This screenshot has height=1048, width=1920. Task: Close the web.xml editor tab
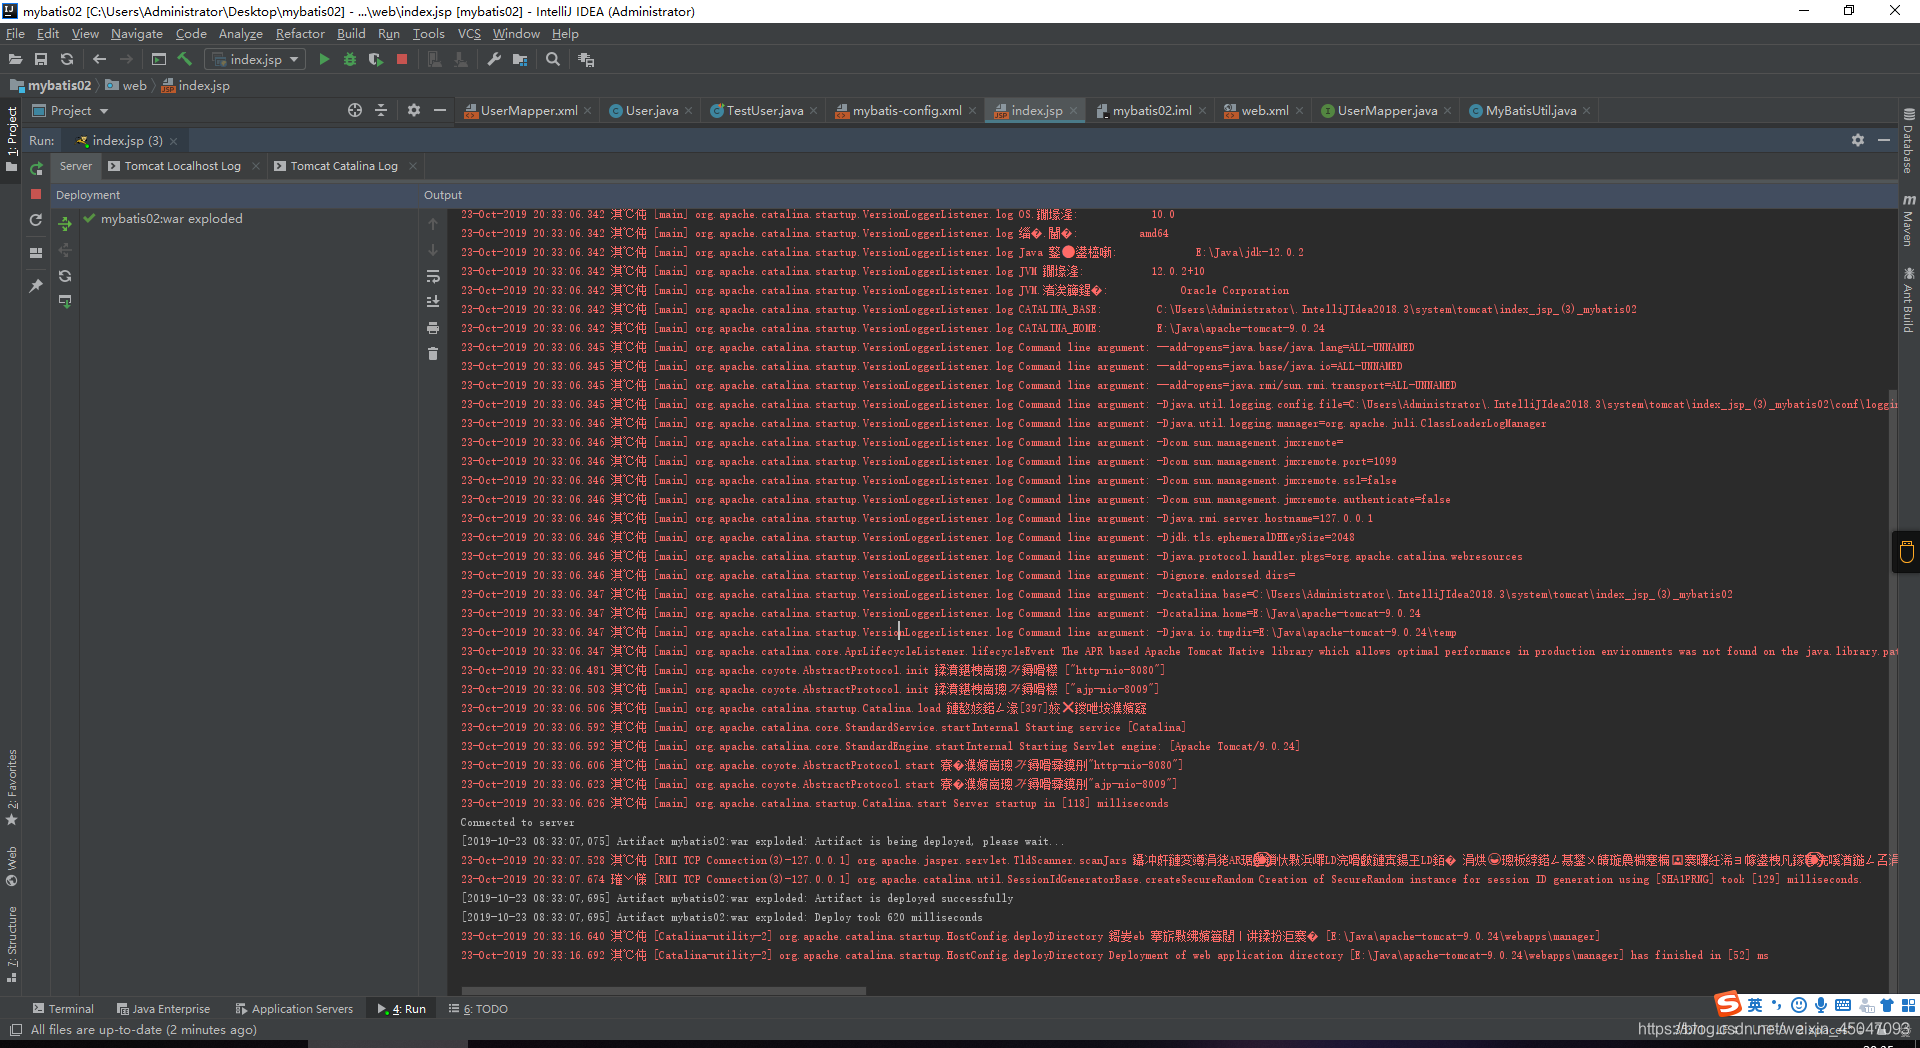pos(1300,111)
